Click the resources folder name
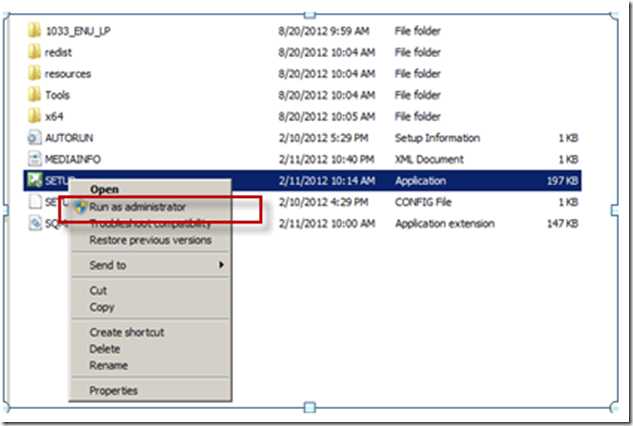Image resolution: width=633 pixels, height=426 pixels. (68, 74)
